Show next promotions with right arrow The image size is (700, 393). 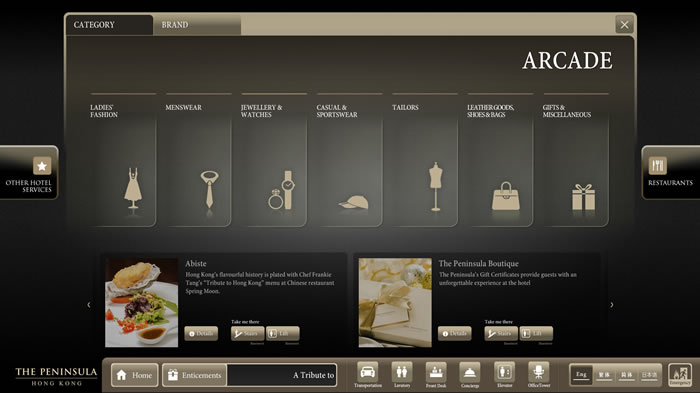point(612,305)
